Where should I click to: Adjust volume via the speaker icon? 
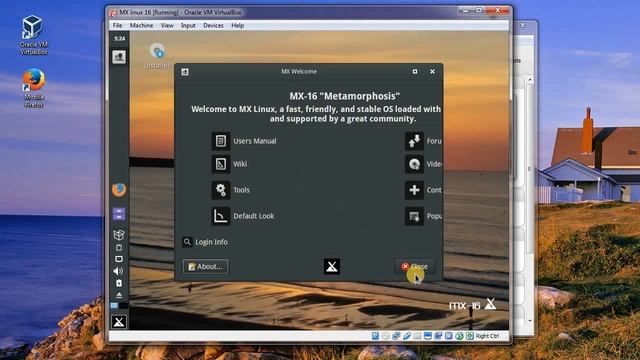[x=118, y=271]
